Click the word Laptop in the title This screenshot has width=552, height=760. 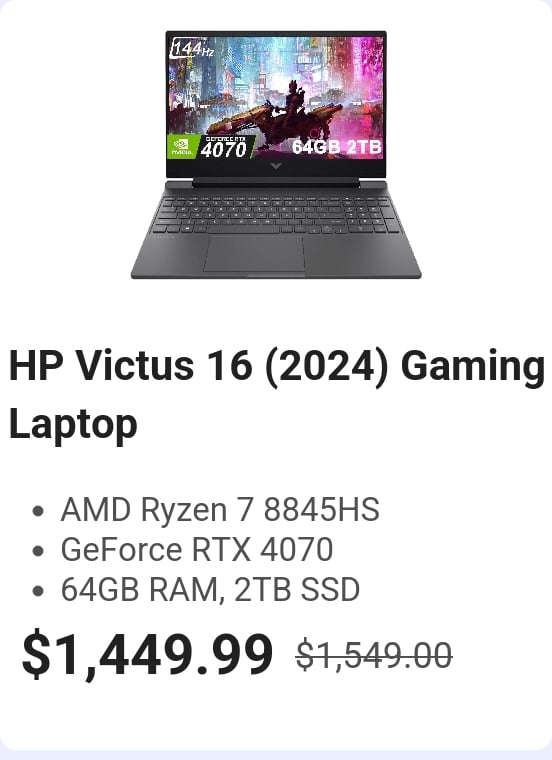point(73,424)
